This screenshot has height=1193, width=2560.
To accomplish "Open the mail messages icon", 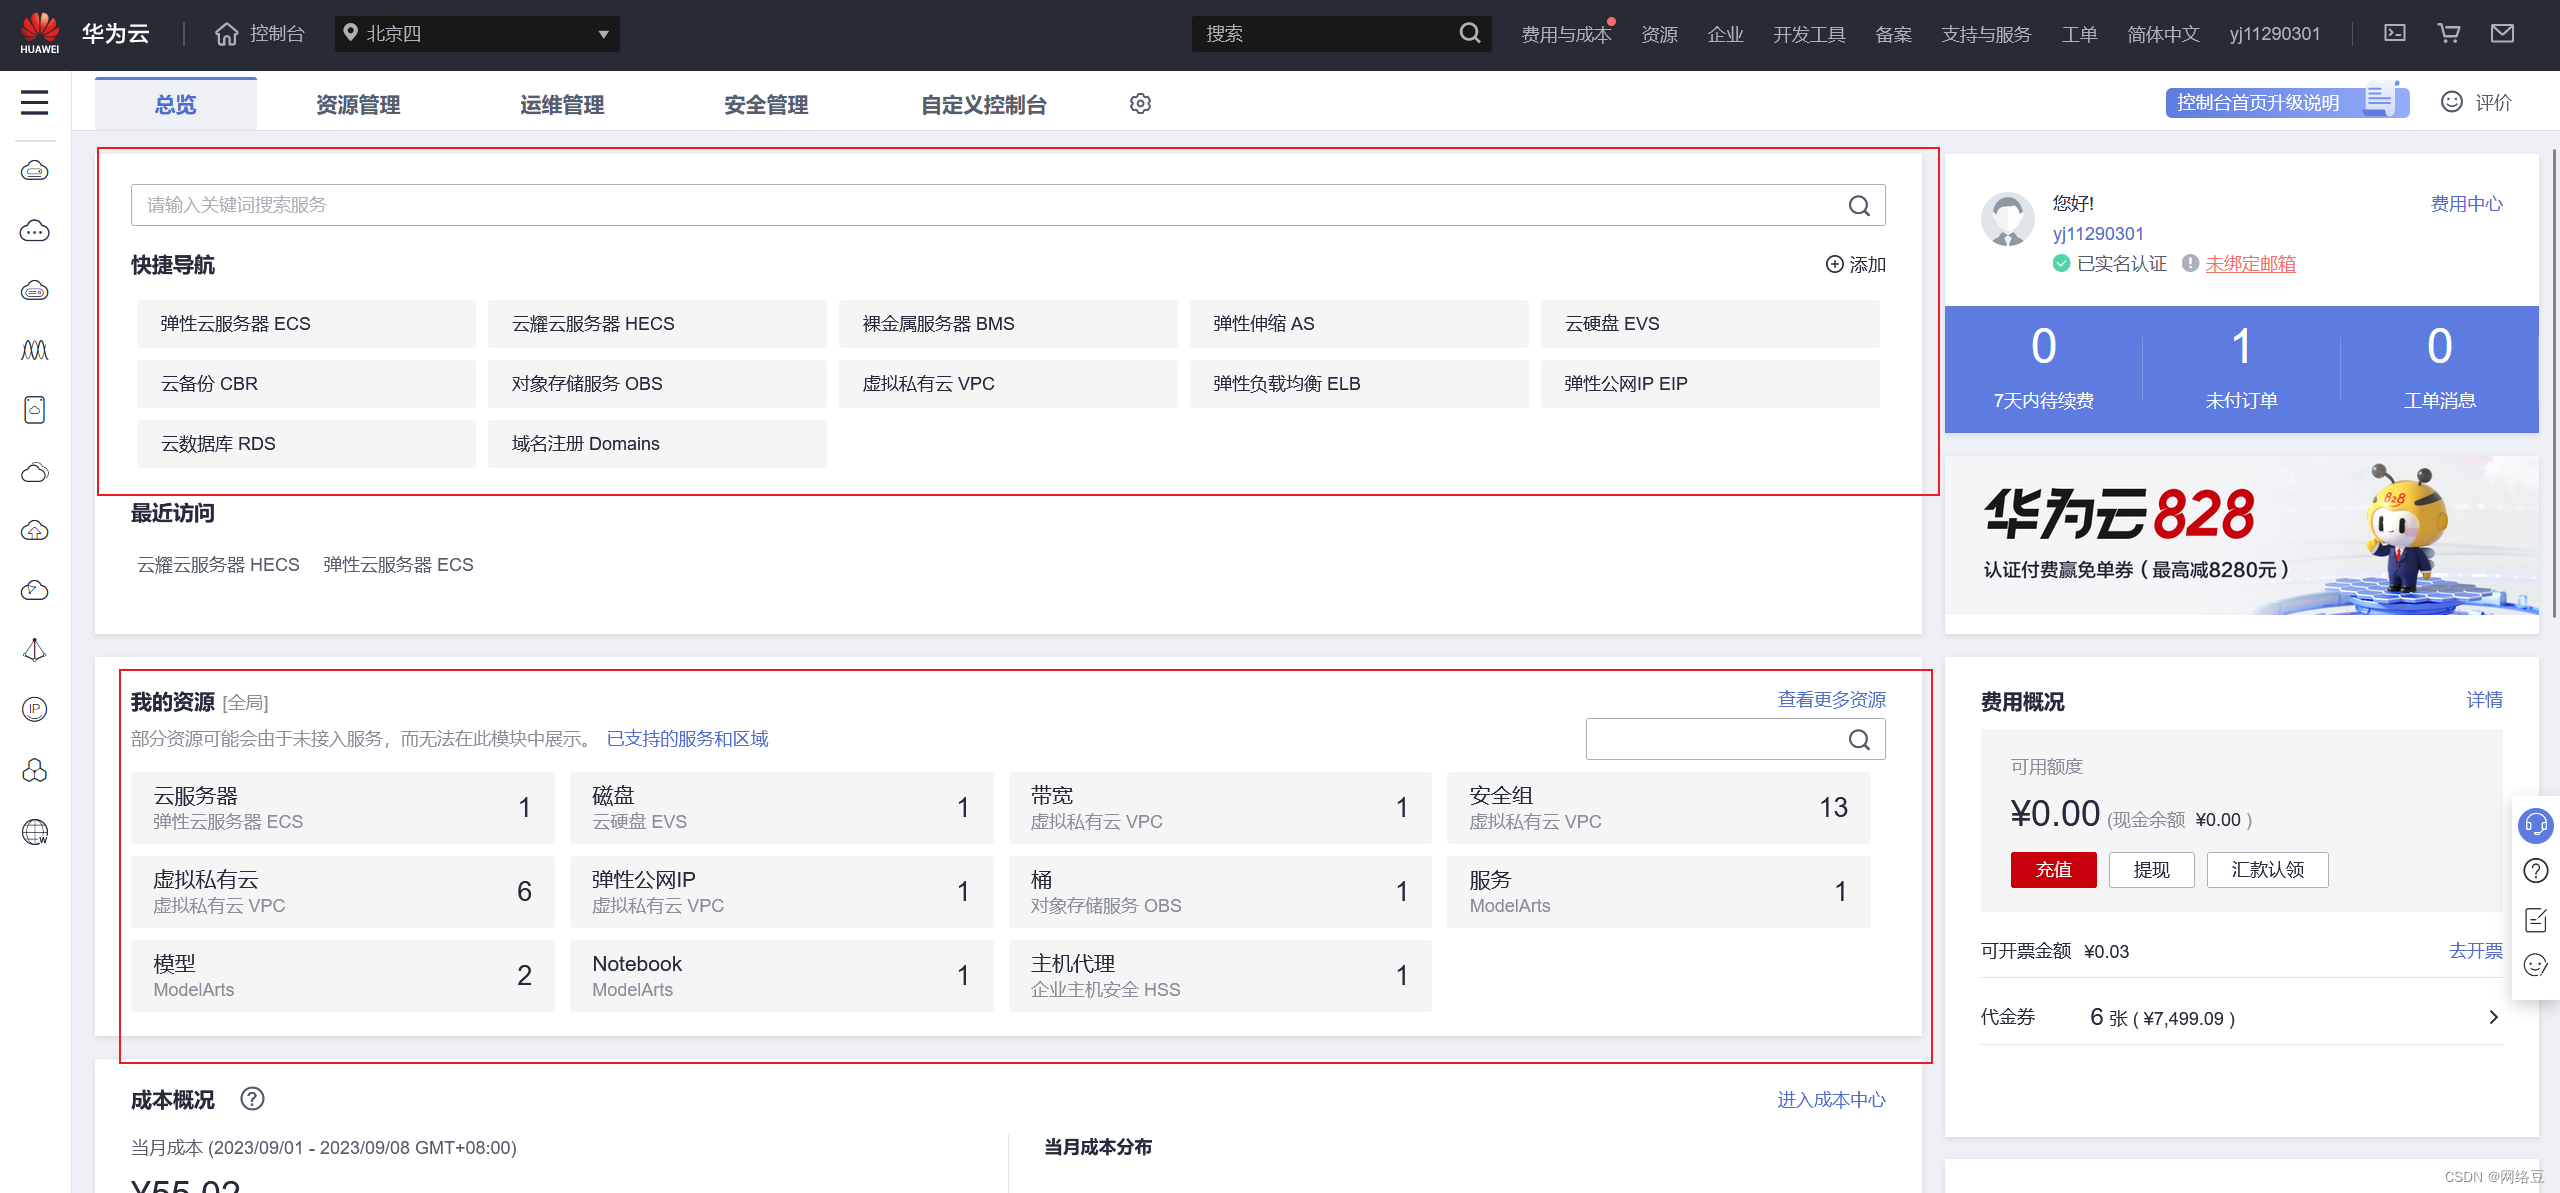I will pyautogui.click(x=2502, y=33).
